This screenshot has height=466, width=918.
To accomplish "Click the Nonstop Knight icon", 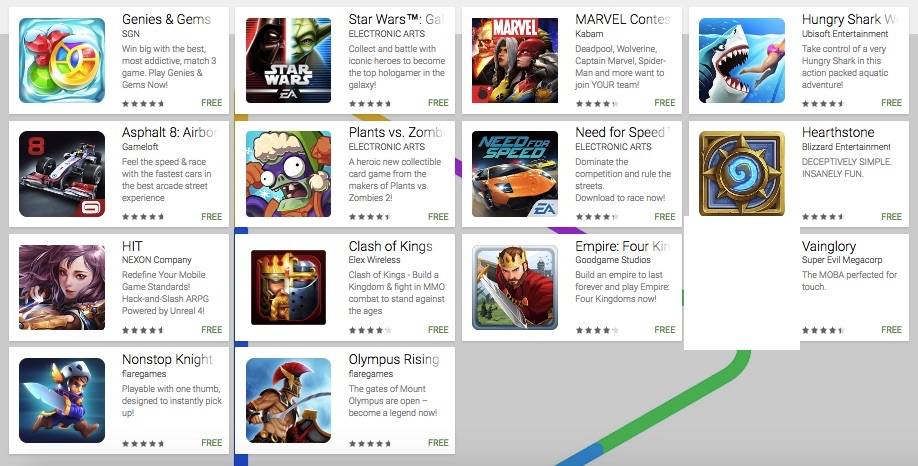I will tap(62, 400).
